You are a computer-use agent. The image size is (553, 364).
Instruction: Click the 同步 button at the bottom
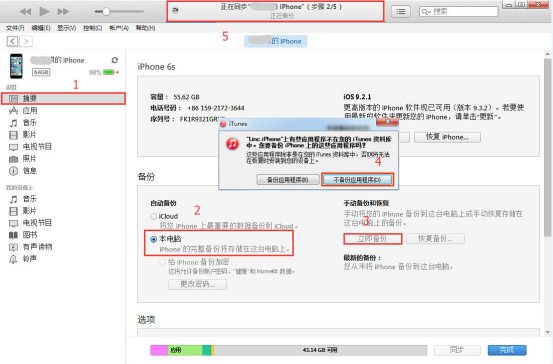click(457, 350)
